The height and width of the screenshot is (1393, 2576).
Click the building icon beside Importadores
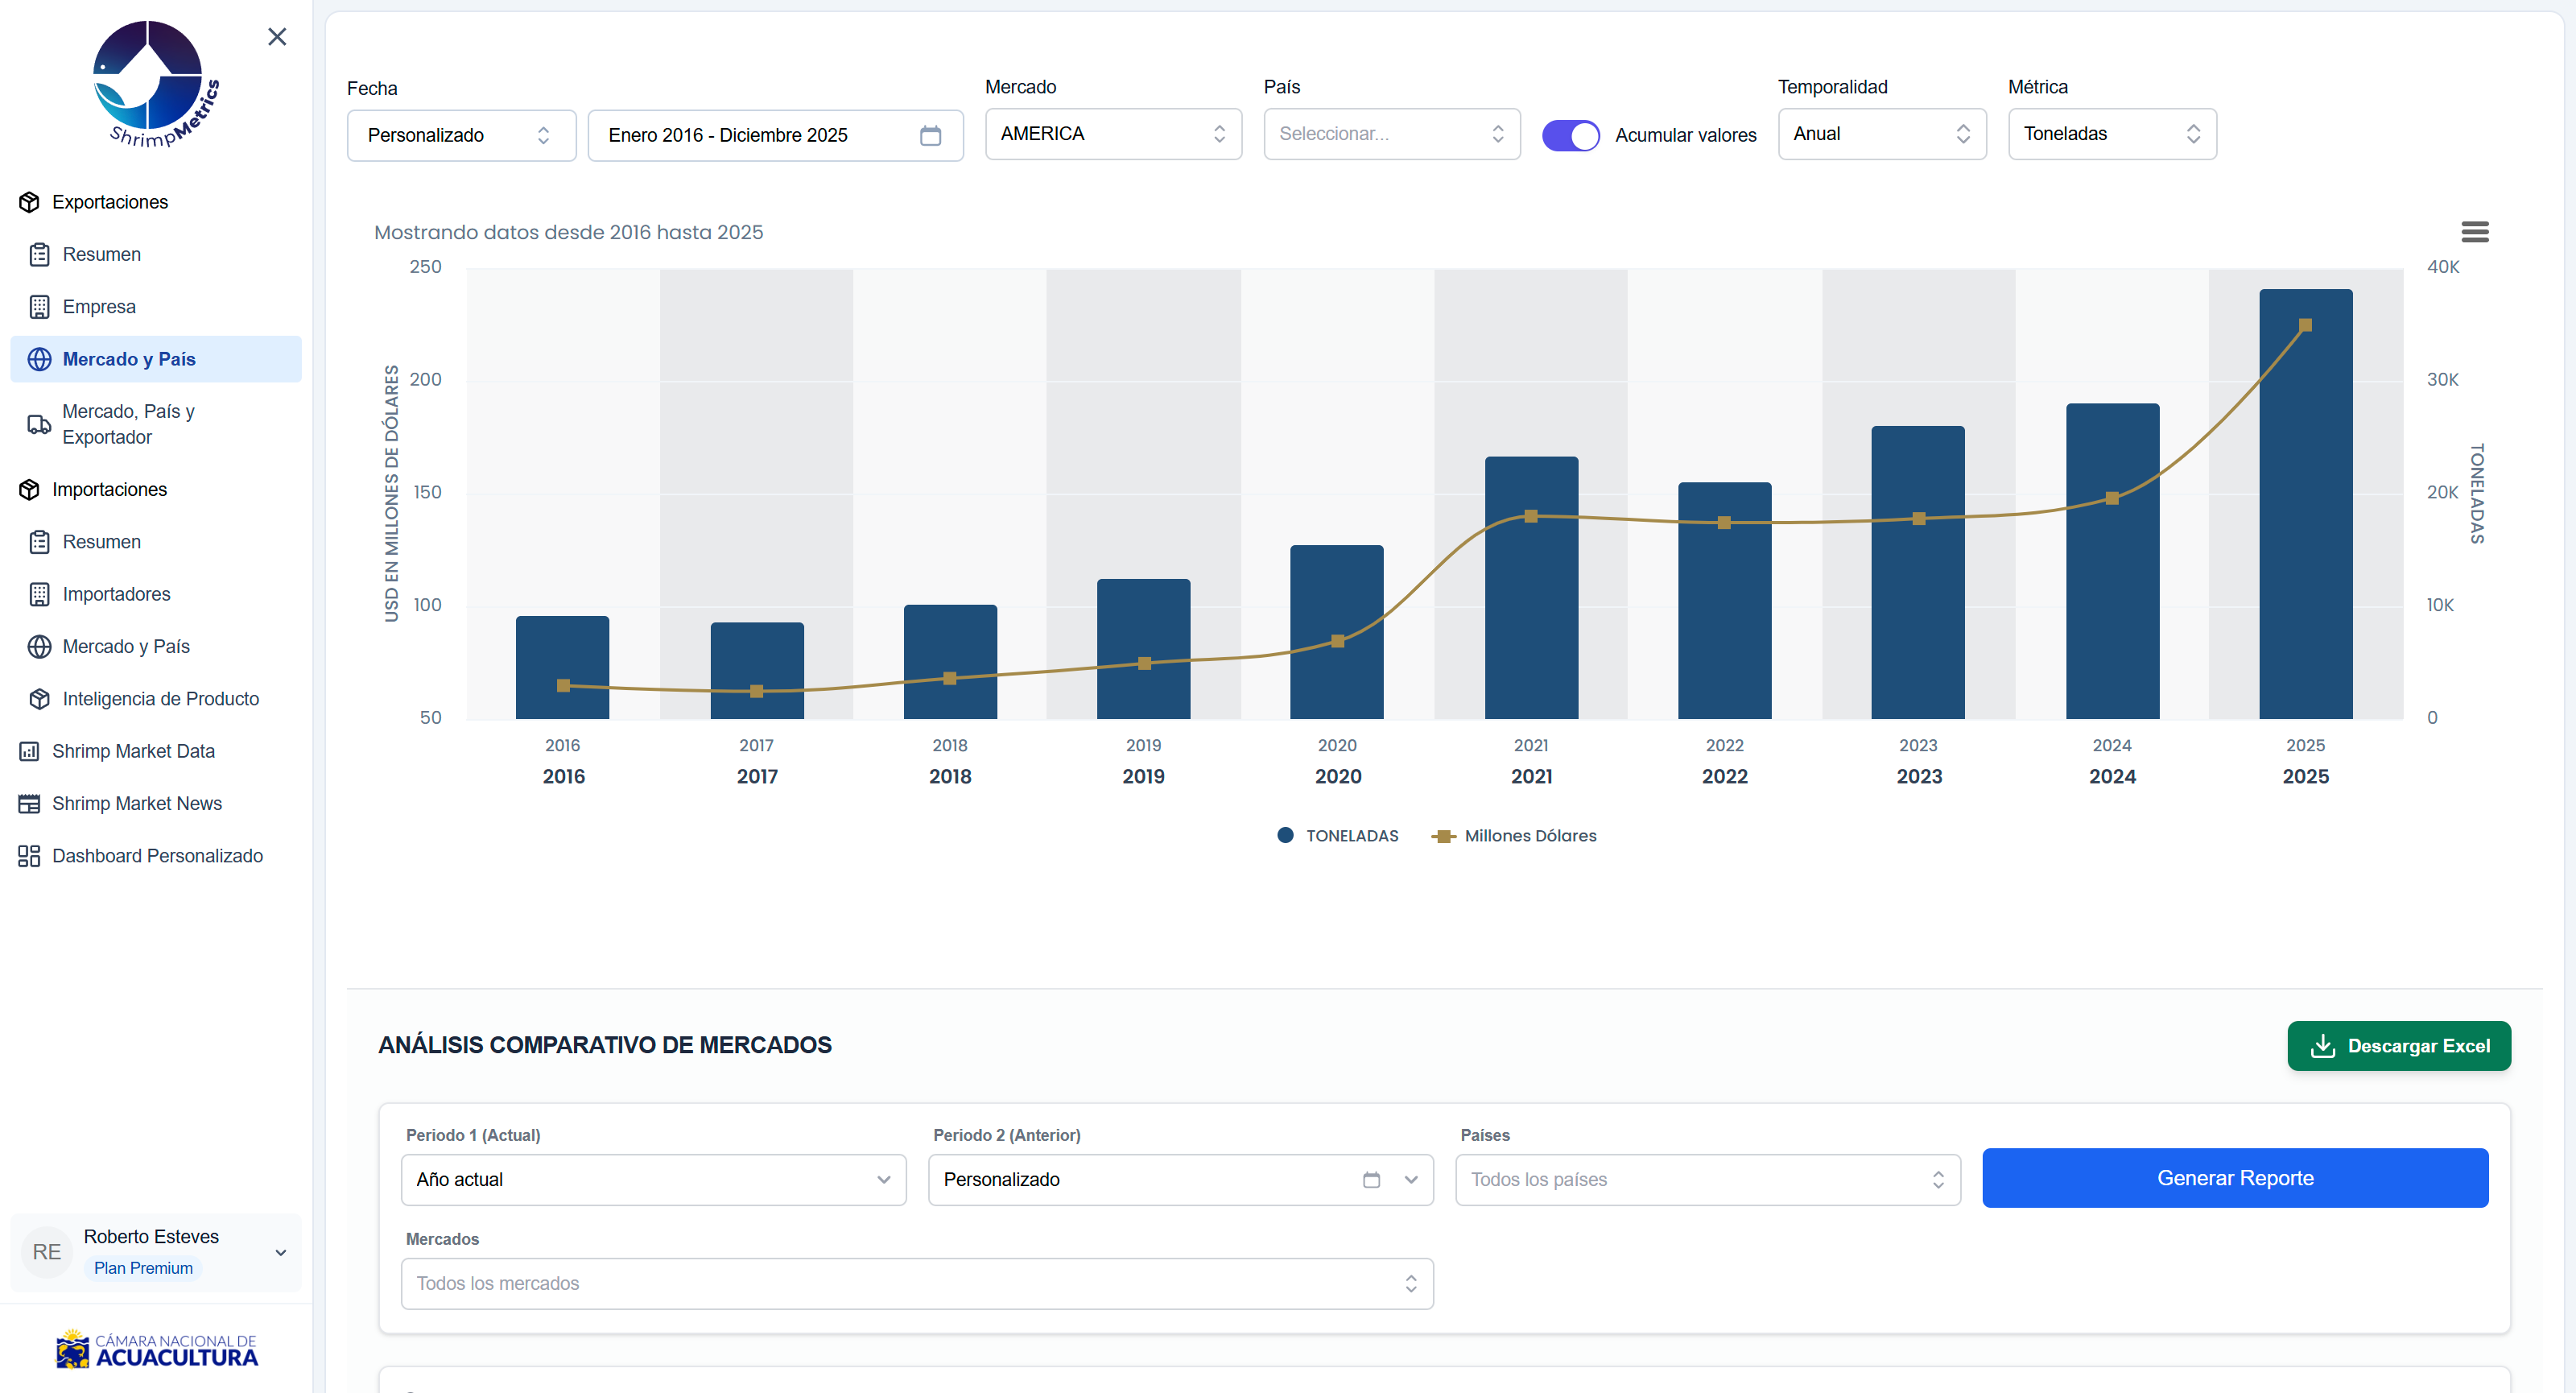(x=39, y=594)
